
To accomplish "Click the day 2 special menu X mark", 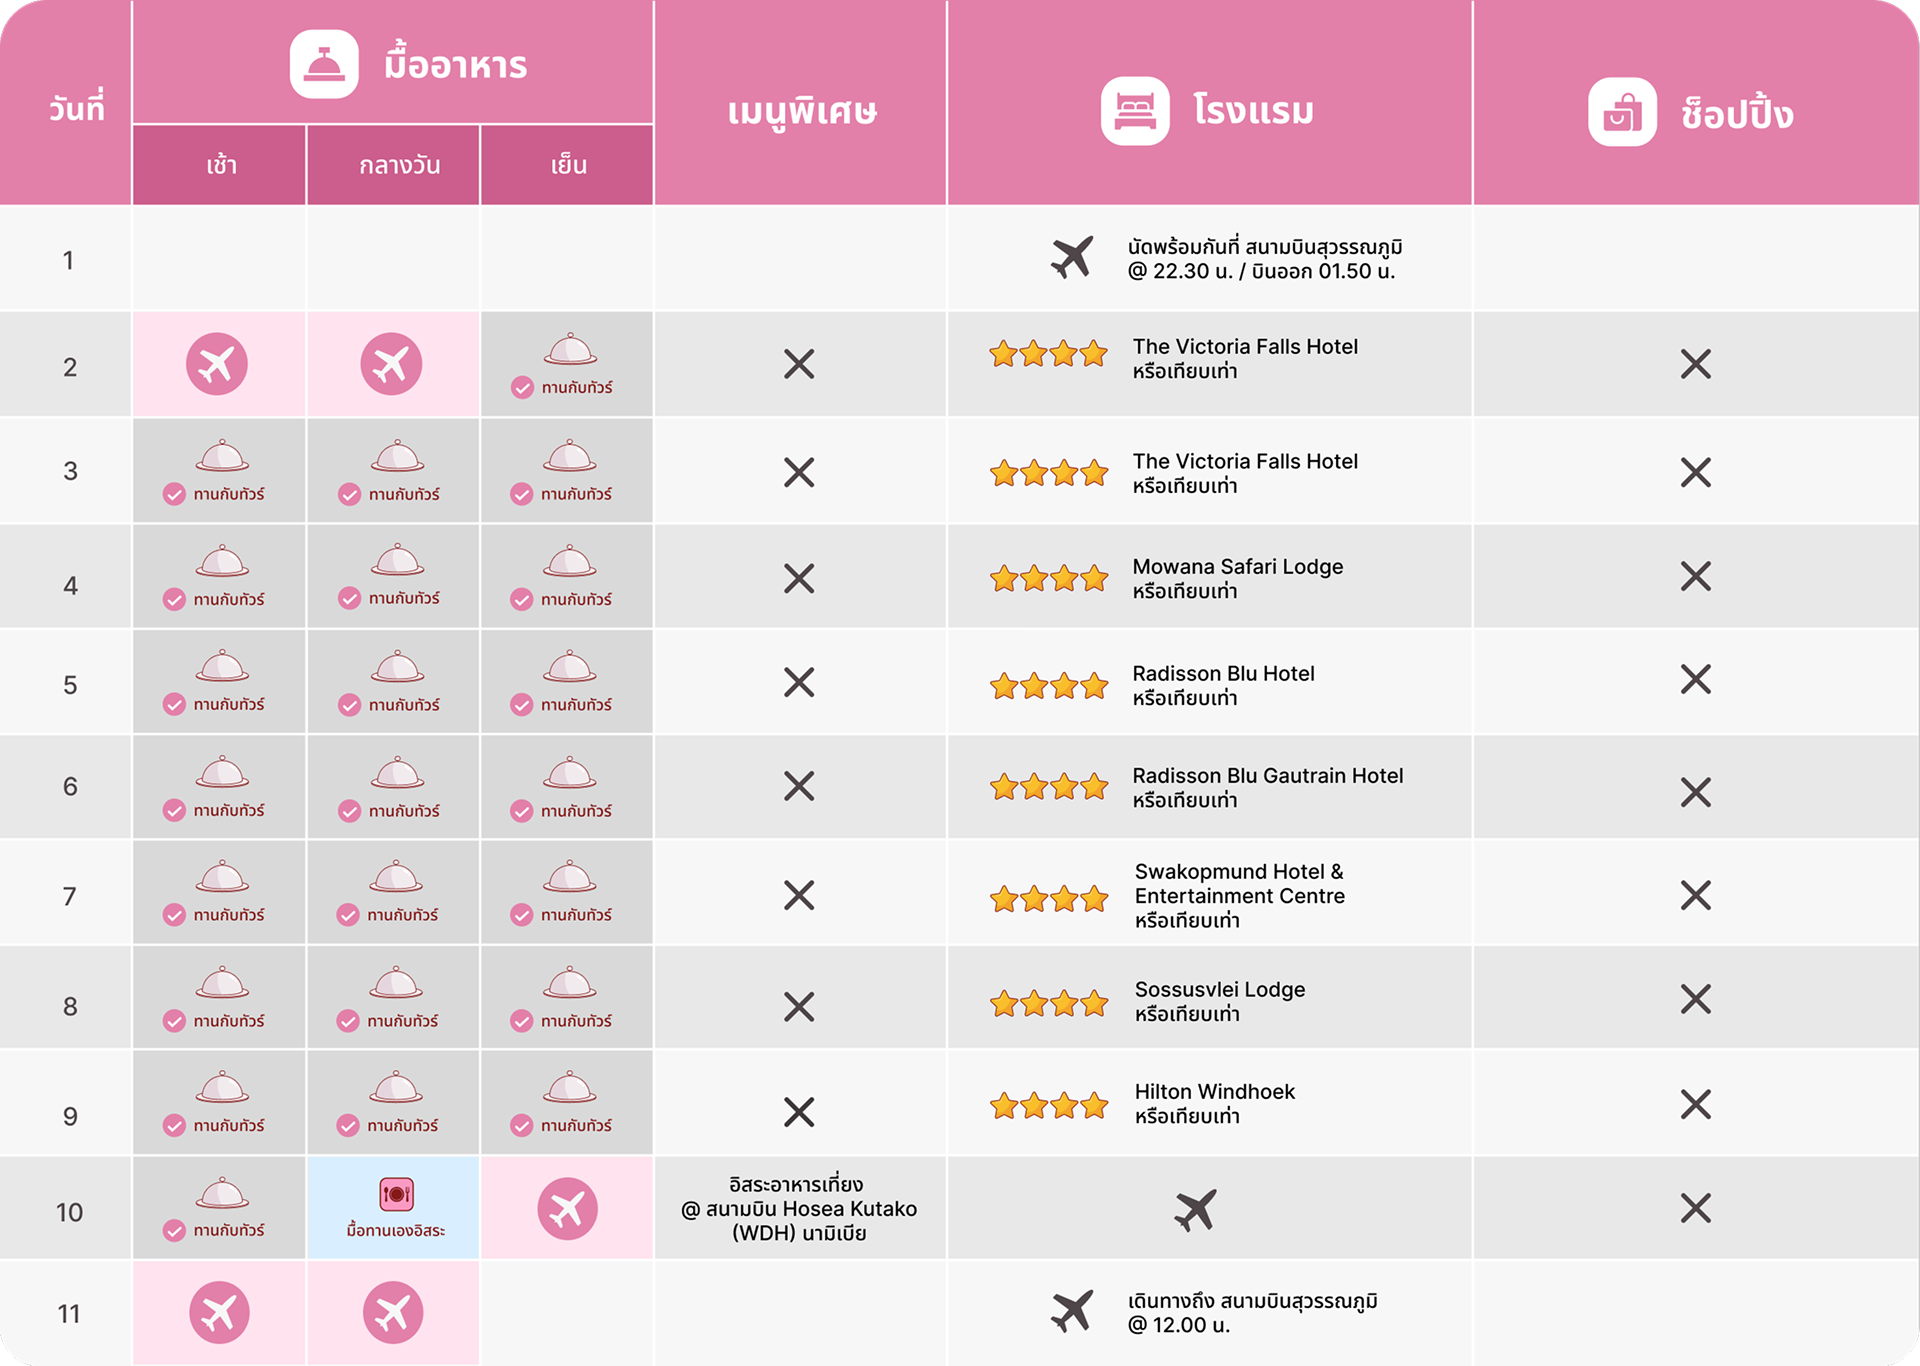I will (x=799, y=364).
